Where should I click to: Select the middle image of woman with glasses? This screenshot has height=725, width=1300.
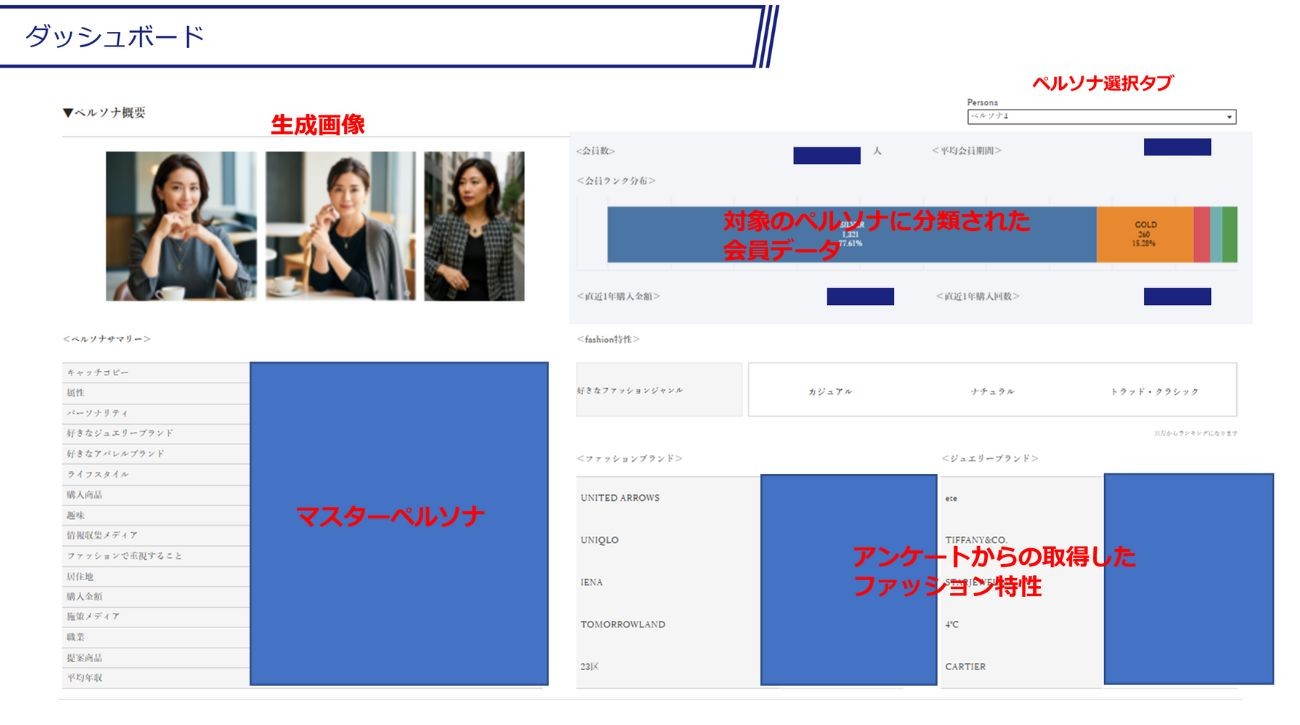point(340,226)
